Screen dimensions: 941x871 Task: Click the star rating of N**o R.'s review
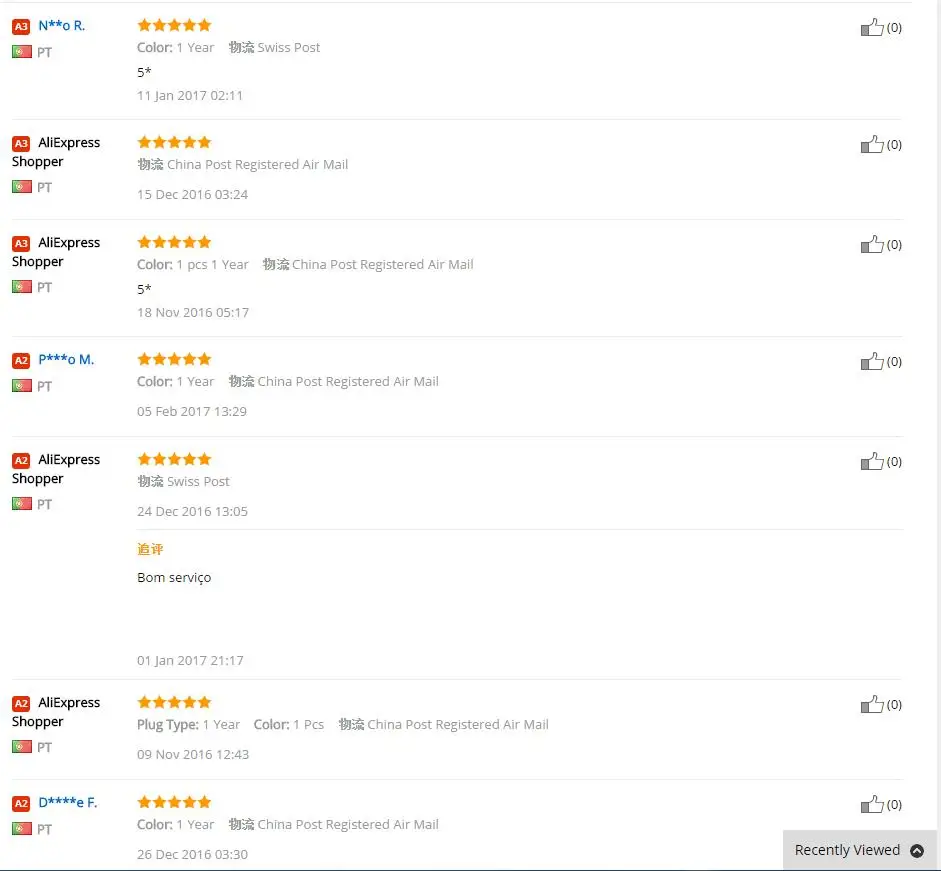point(174,25)
